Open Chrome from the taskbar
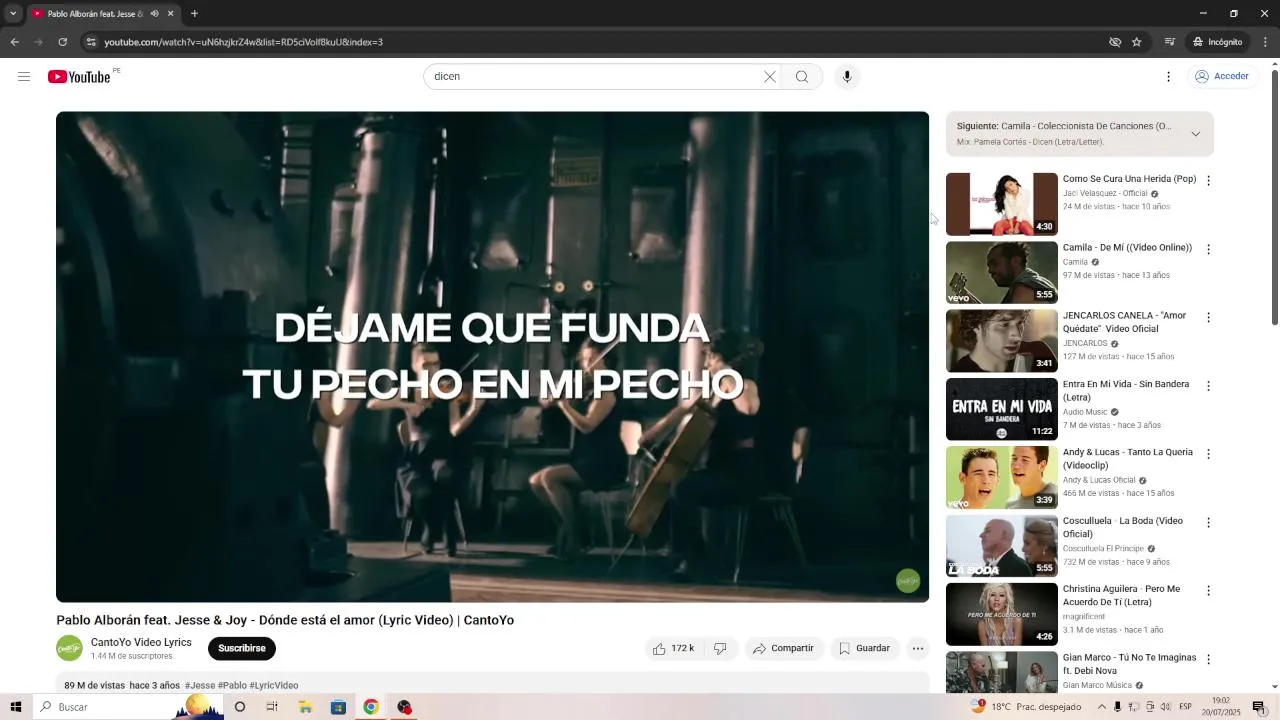The width and height of the screenshot is (1280, 720). point(371,707)
